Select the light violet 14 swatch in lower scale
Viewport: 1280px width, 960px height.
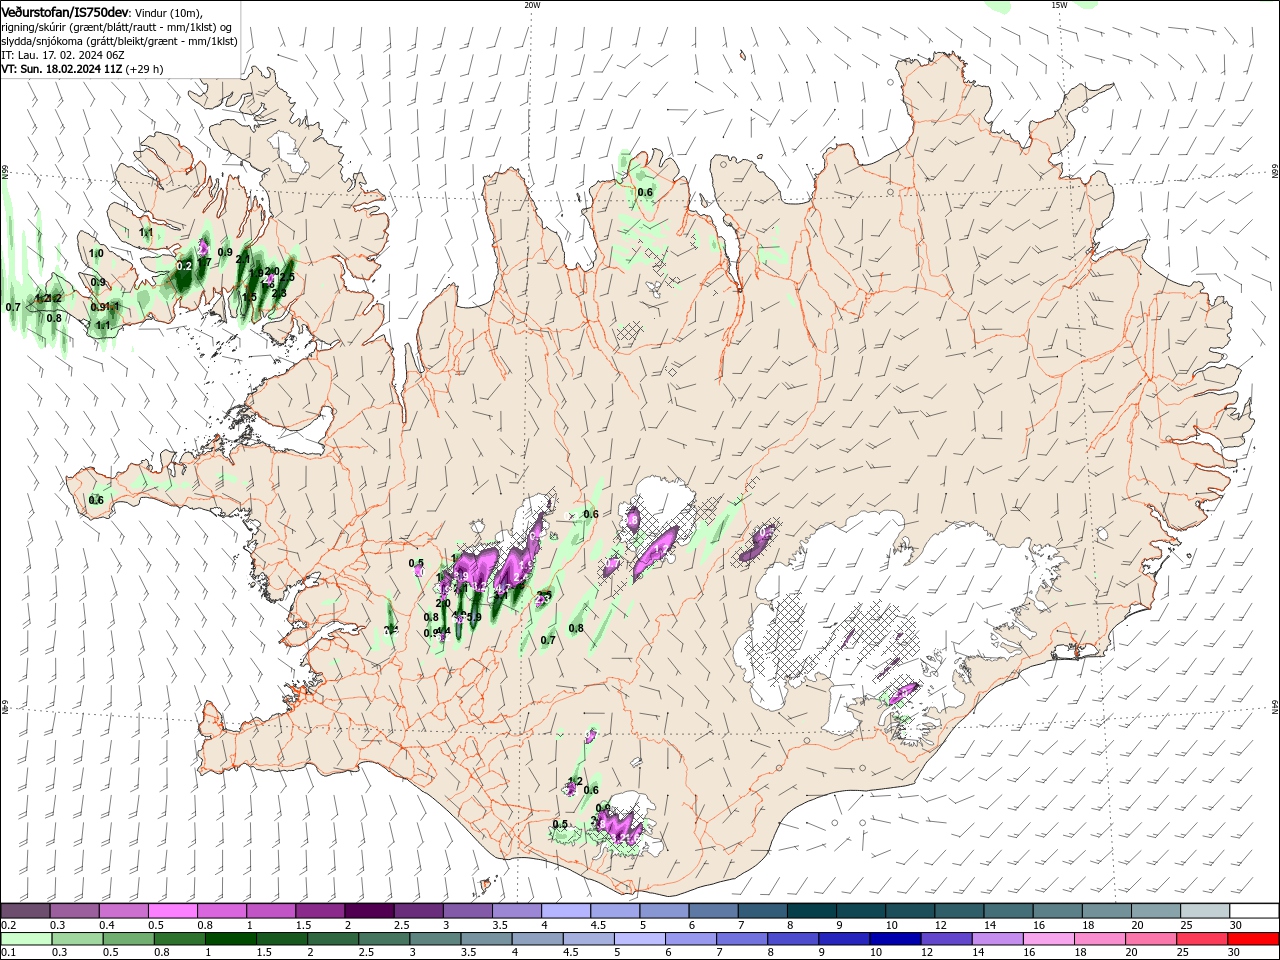[x=996, y=939]
